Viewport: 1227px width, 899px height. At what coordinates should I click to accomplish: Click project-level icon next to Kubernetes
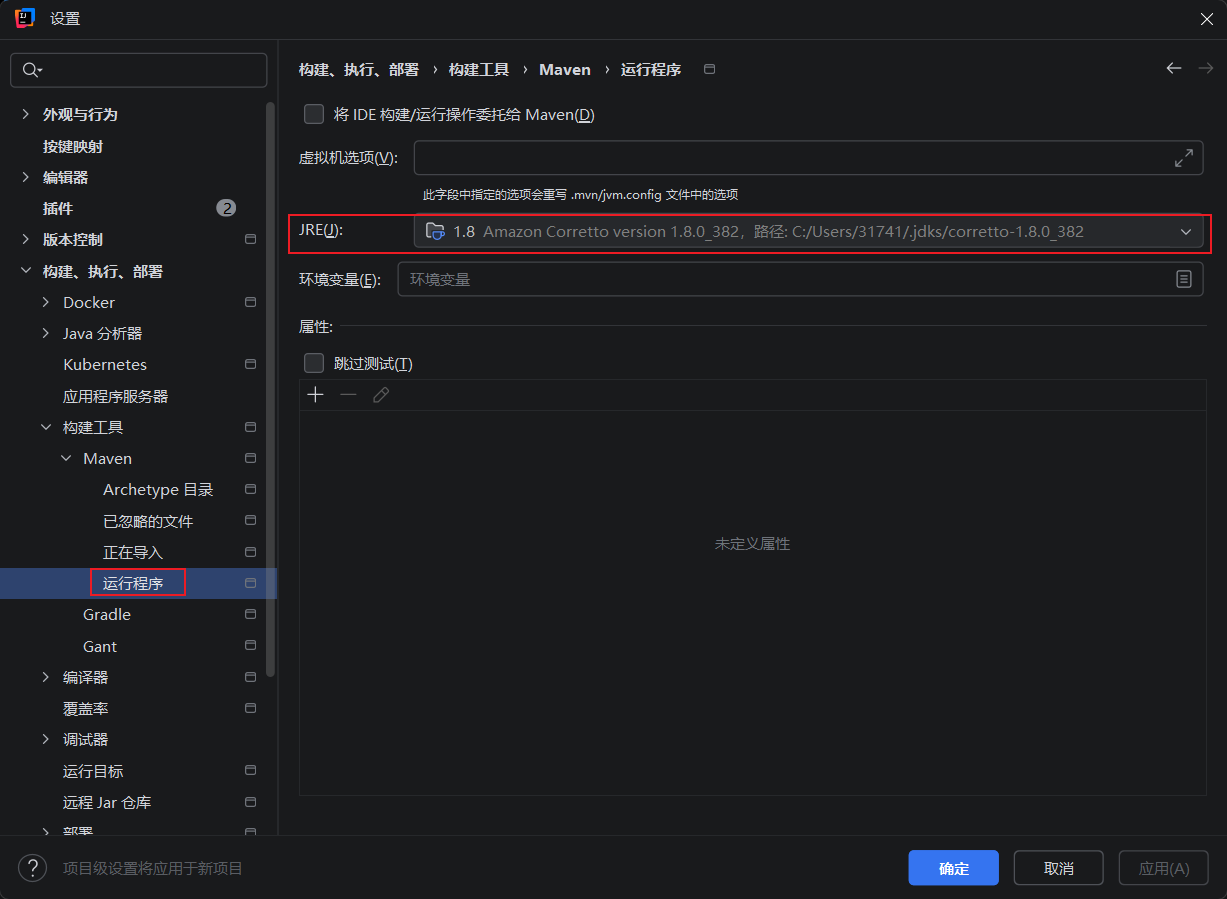tap(250, 365)
